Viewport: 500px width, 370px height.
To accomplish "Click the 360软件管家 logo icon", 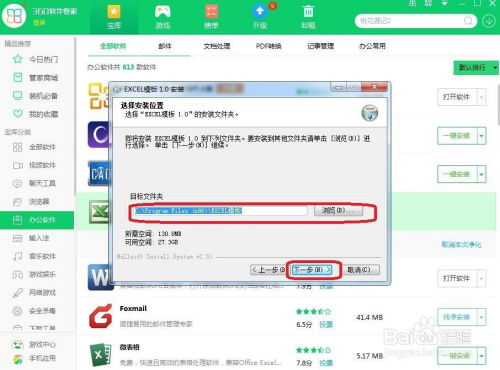I will tap(14, 16).
